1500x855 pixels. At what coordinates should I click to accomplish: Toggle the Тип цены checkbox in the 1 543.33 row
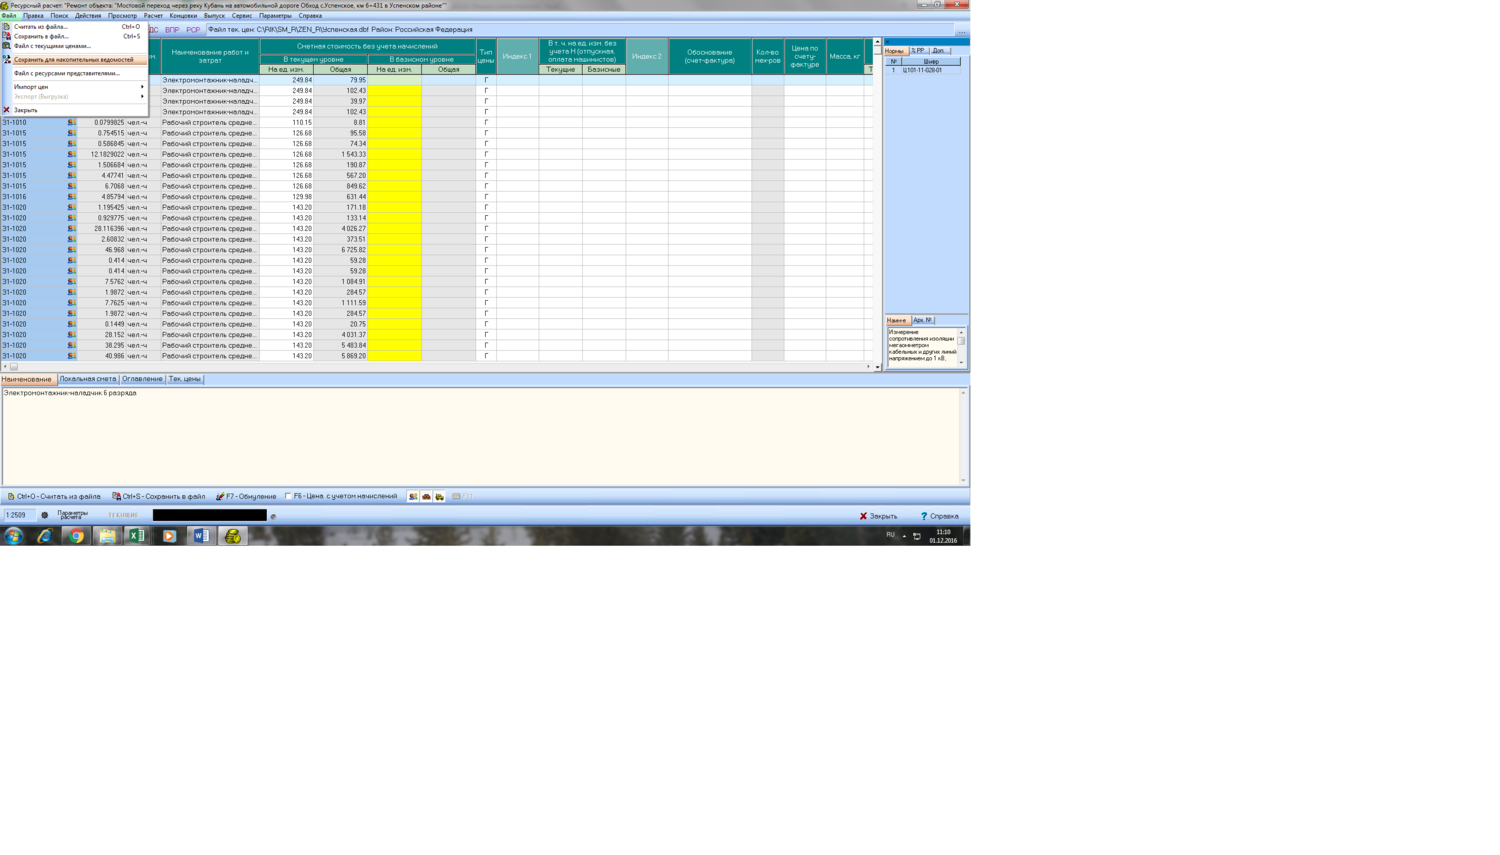(486, 154)
